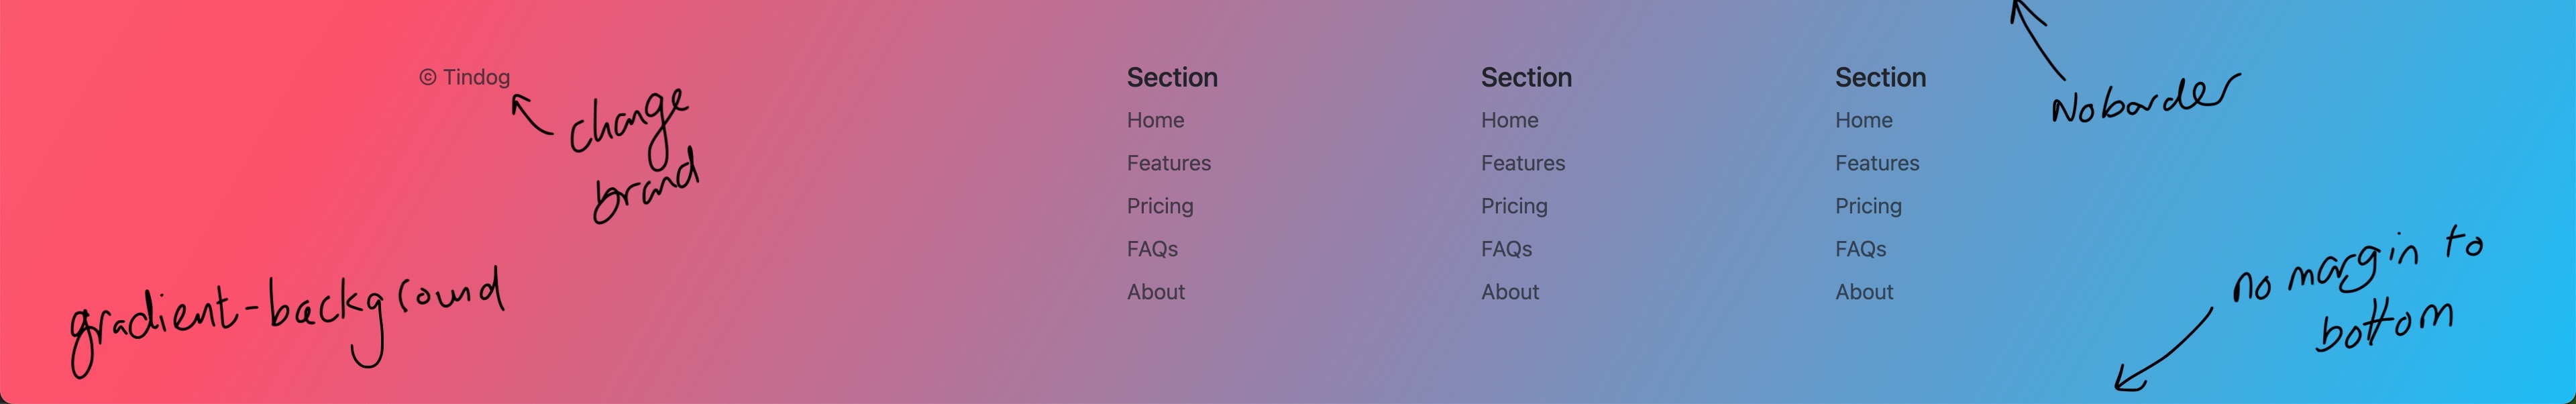
Task: Click Home in the middle Section column
Action: pyautogui.click(x=1509, y=120)
